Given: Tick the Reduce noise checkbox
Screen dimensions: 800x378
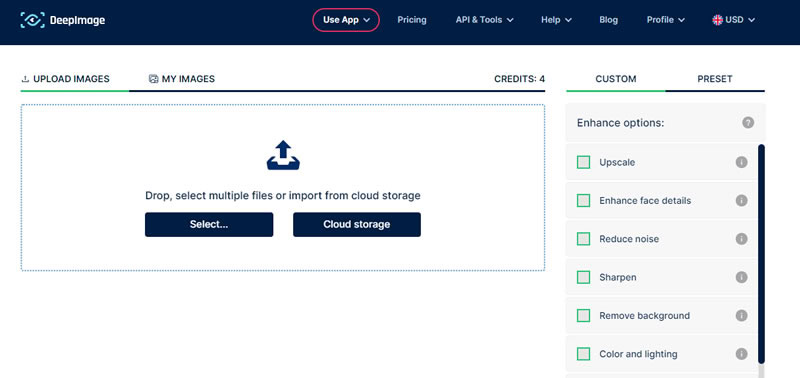Looking at the screenshot, I should (x=583, y=239).
